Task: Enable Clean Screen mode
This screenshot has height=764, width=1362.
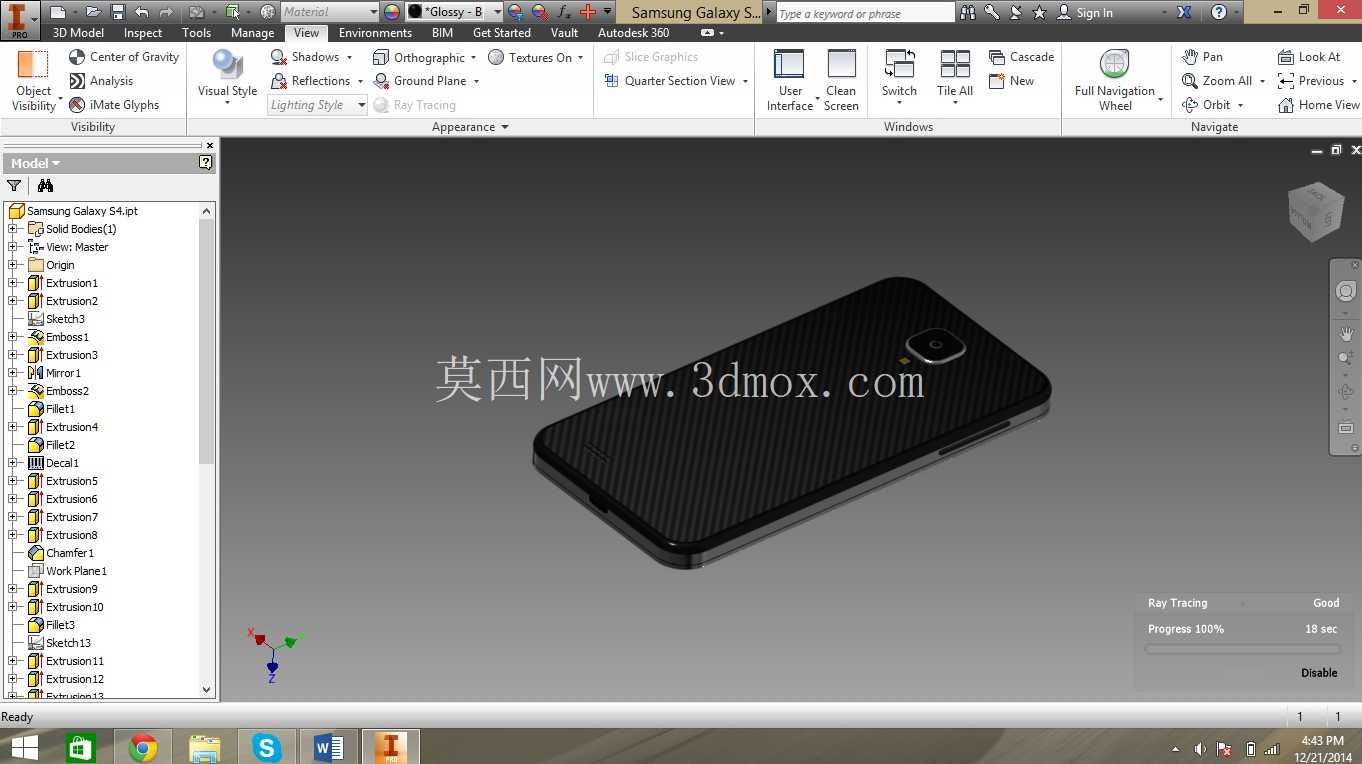Action: tap(841, 80)
